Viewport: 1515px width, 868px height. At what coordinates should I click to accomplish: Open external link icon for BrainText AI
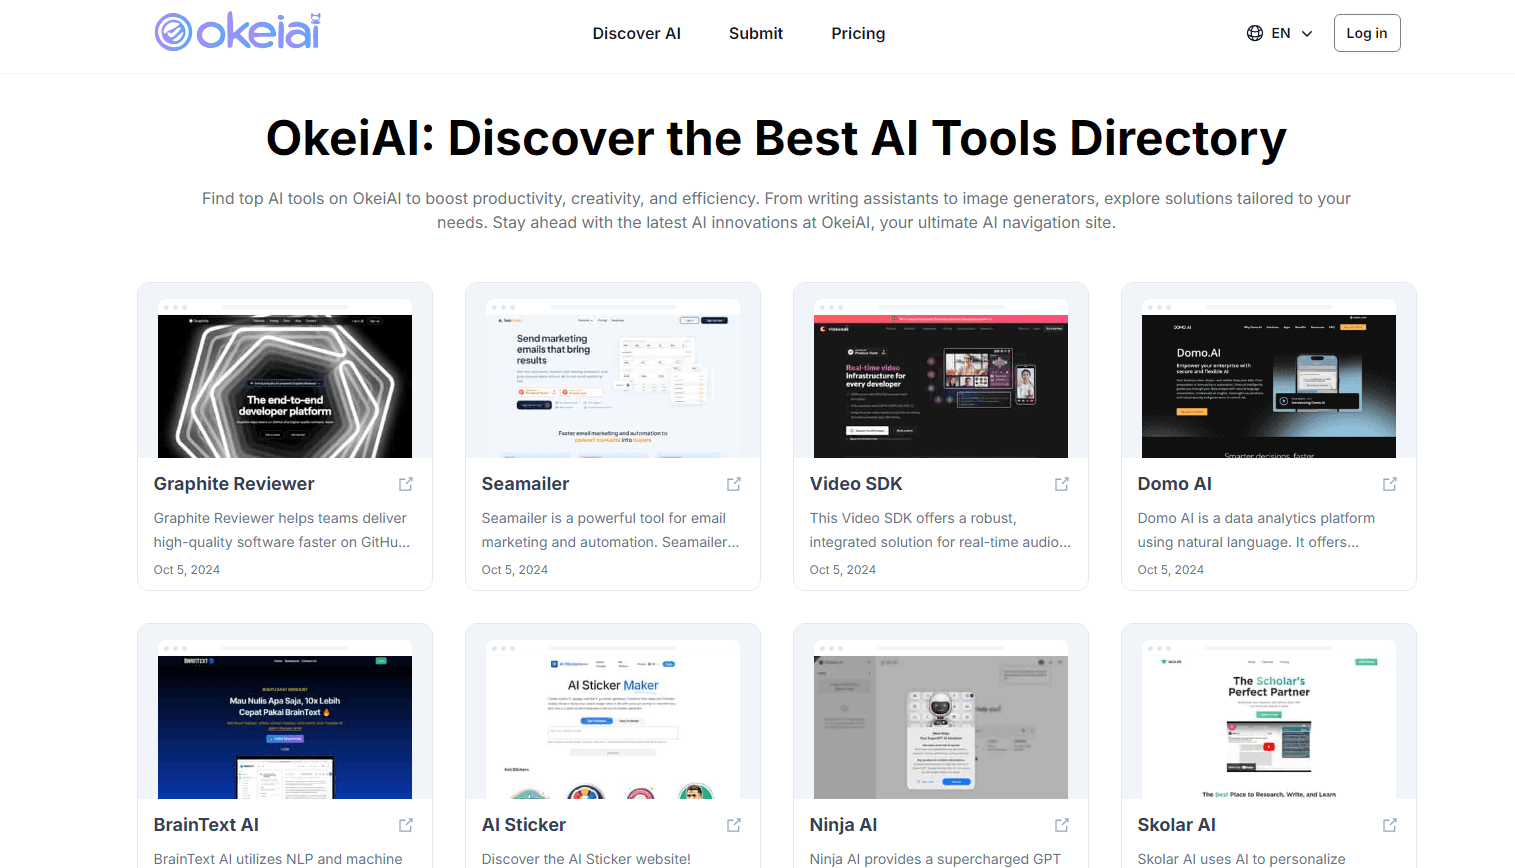(406, 825)
